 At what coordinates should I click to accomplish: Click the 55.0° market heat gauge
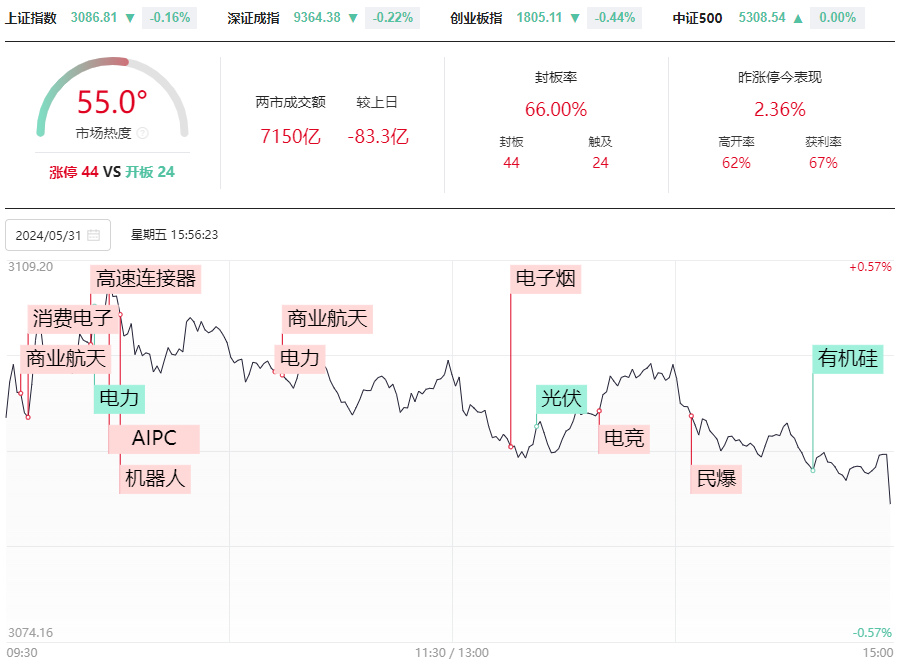tap(112, 103)
